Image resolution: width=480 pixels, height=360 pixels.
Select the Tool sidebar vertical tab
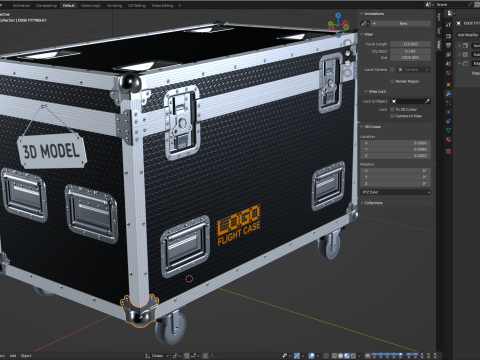[x=439, y=30]
